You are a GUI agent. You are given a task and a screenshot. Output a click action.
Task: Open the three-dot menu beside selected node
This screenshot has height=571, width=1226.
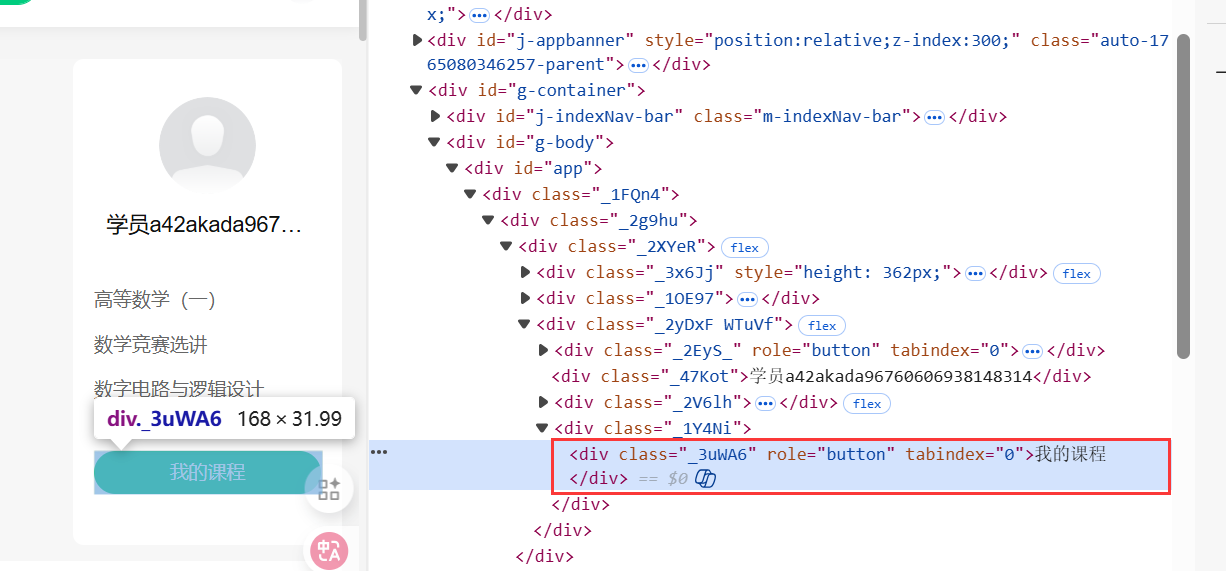[x=379, y=452]
